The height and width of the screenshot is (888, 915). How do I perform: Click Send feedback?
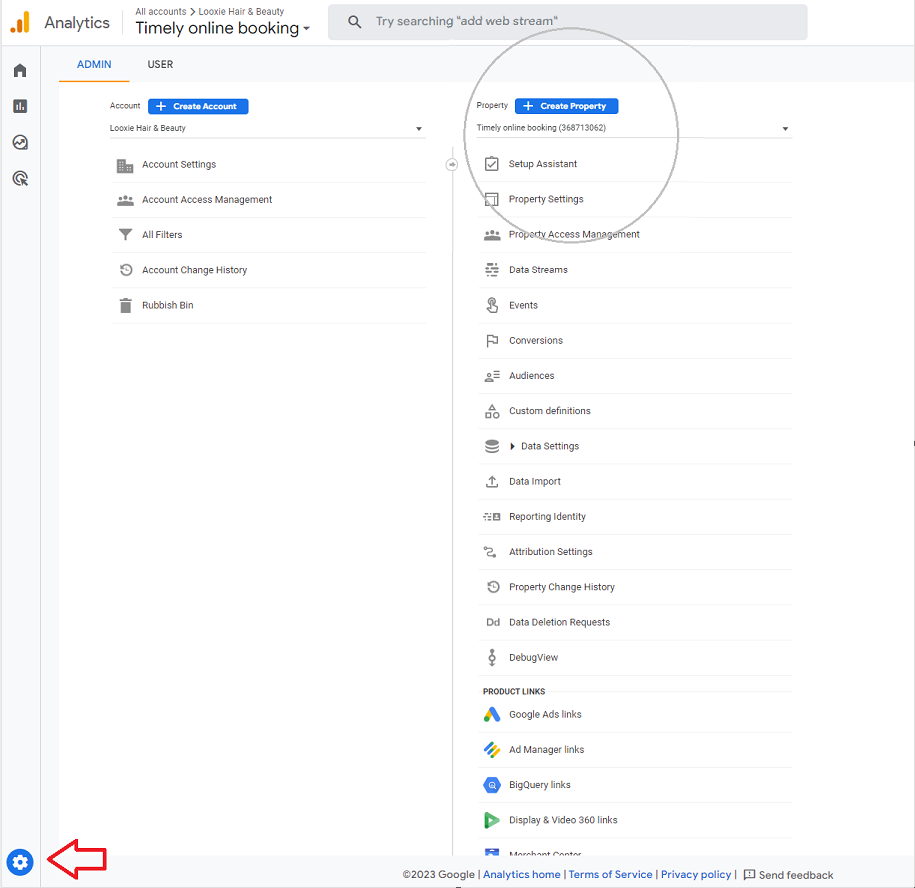788,875
